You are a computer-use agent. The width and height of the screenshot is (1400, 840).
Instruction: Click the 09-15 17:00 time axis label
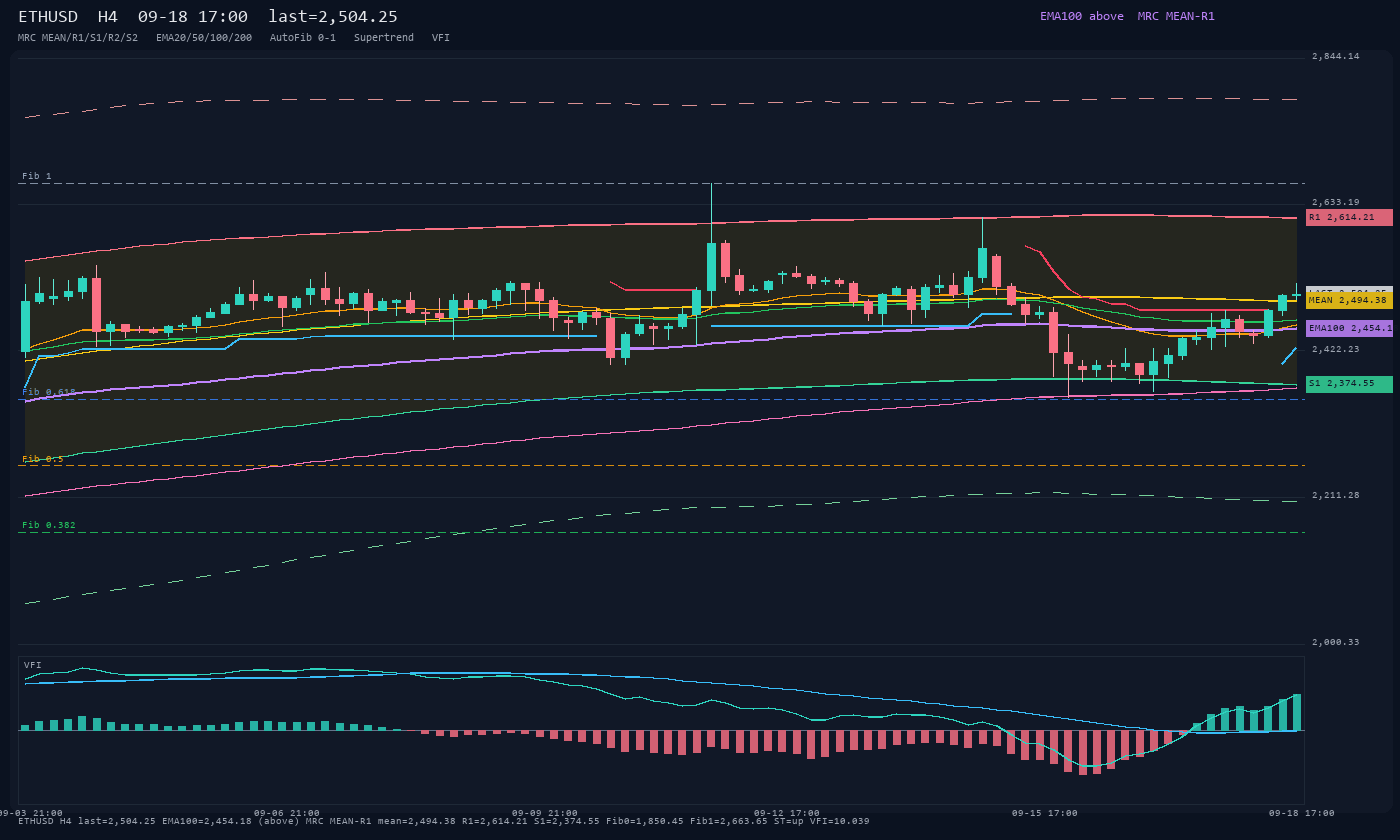(x=1045, y=813)
